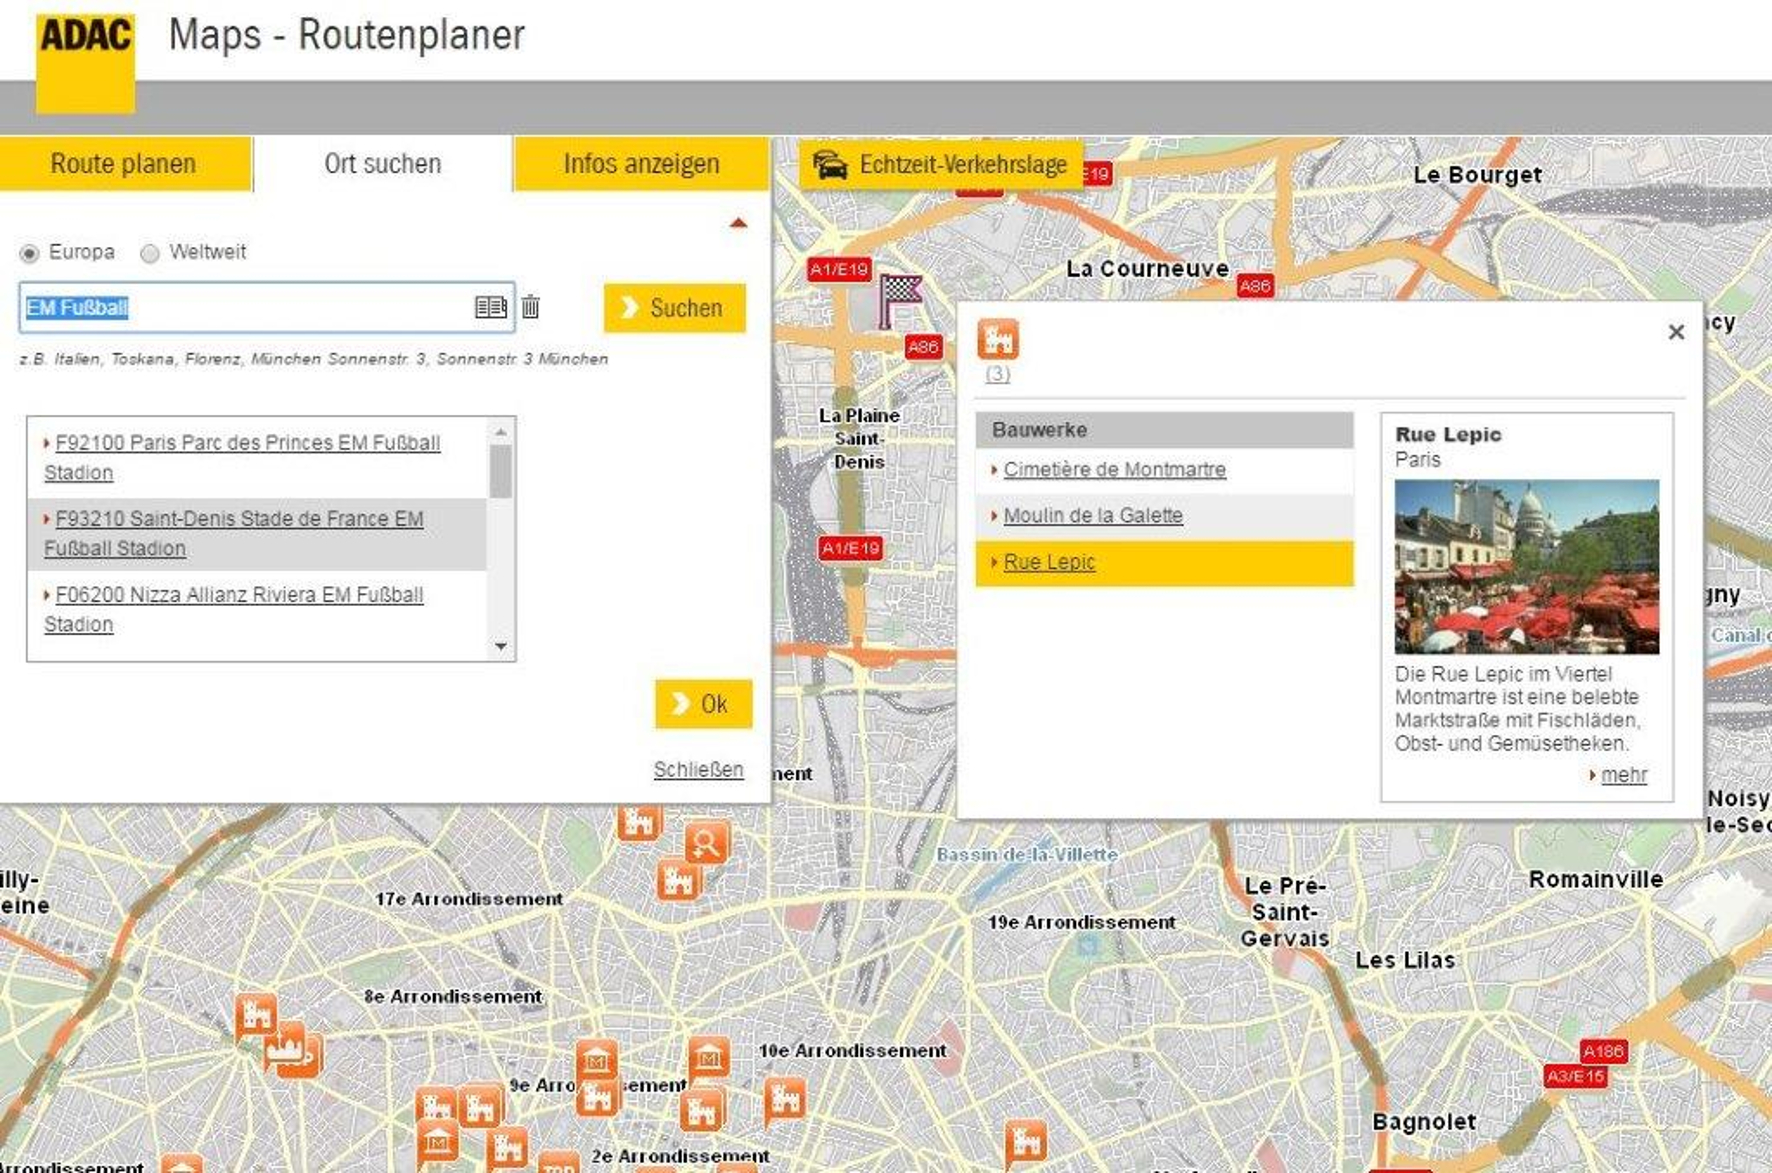Clear the search with the trash icon
The width and height of the screenshot is (1772, 1173).
pyautogui.click(x=531, y=307)
